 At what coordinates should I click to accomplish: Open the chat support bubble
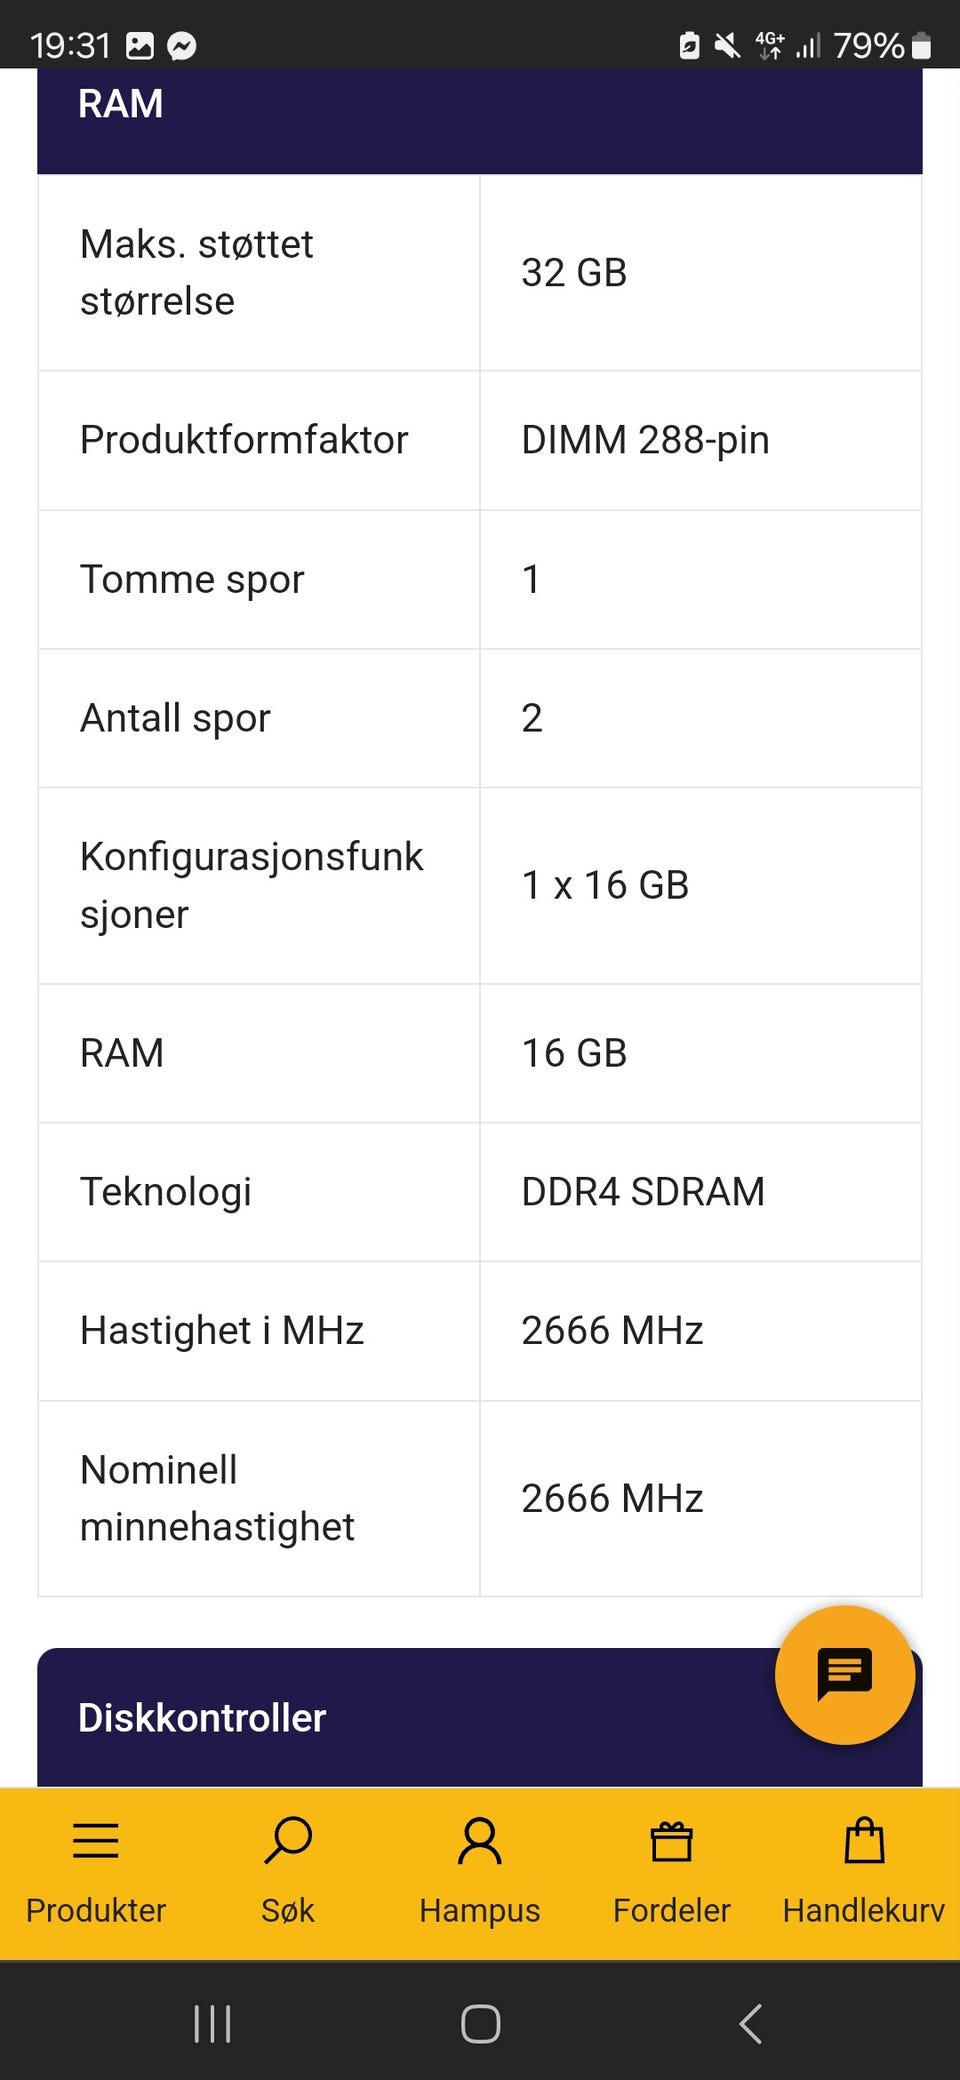click(x=845, y=1675)
